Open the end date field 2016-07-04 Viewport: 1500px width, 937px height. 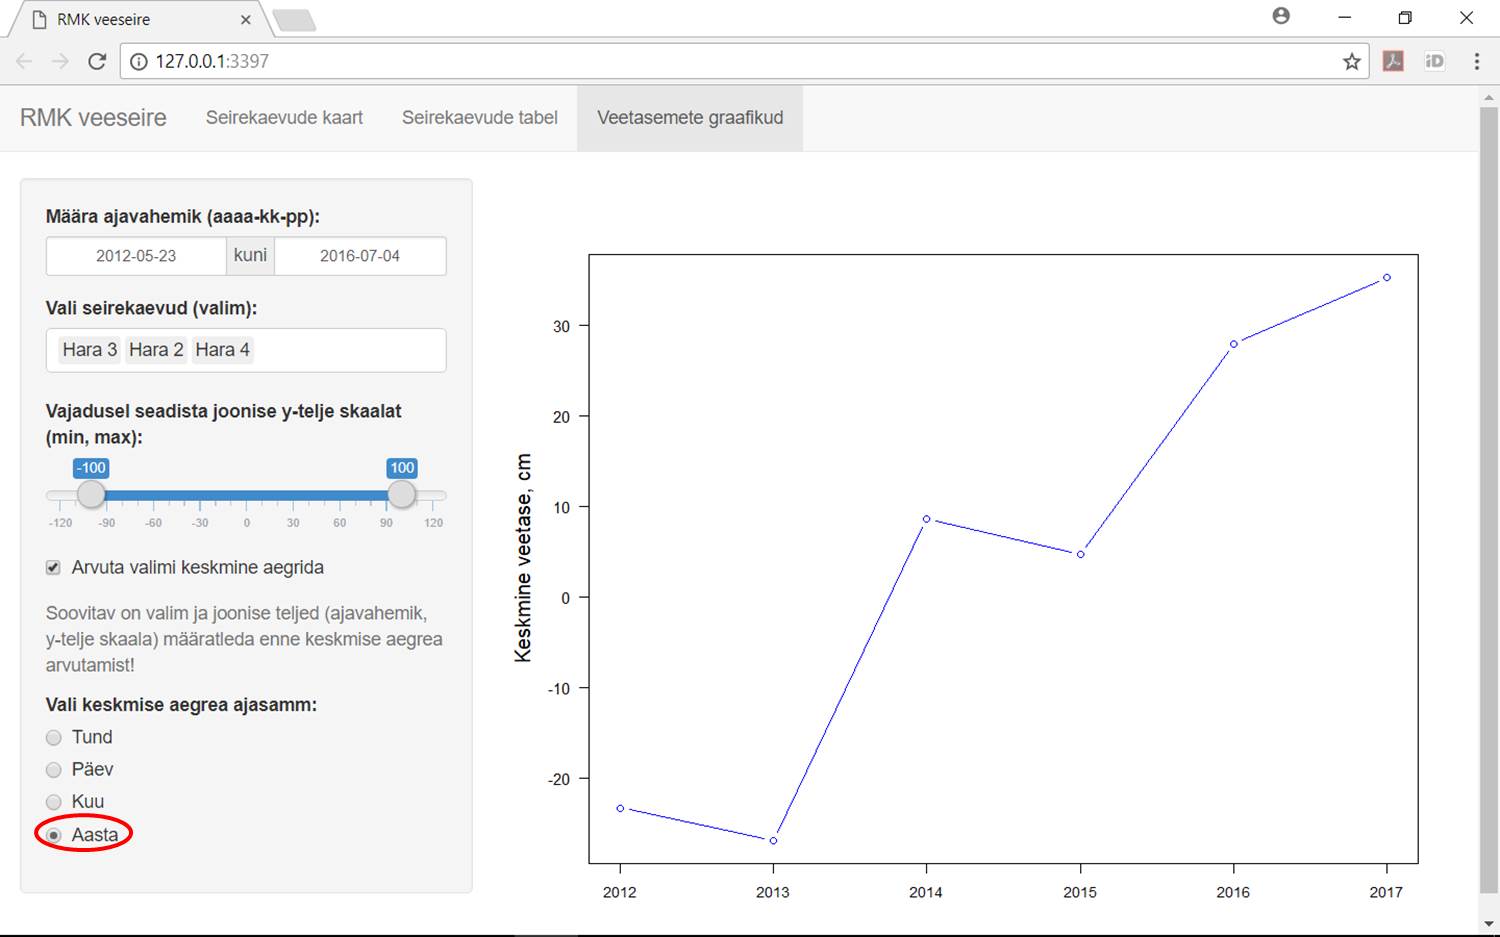coord(360,256)
